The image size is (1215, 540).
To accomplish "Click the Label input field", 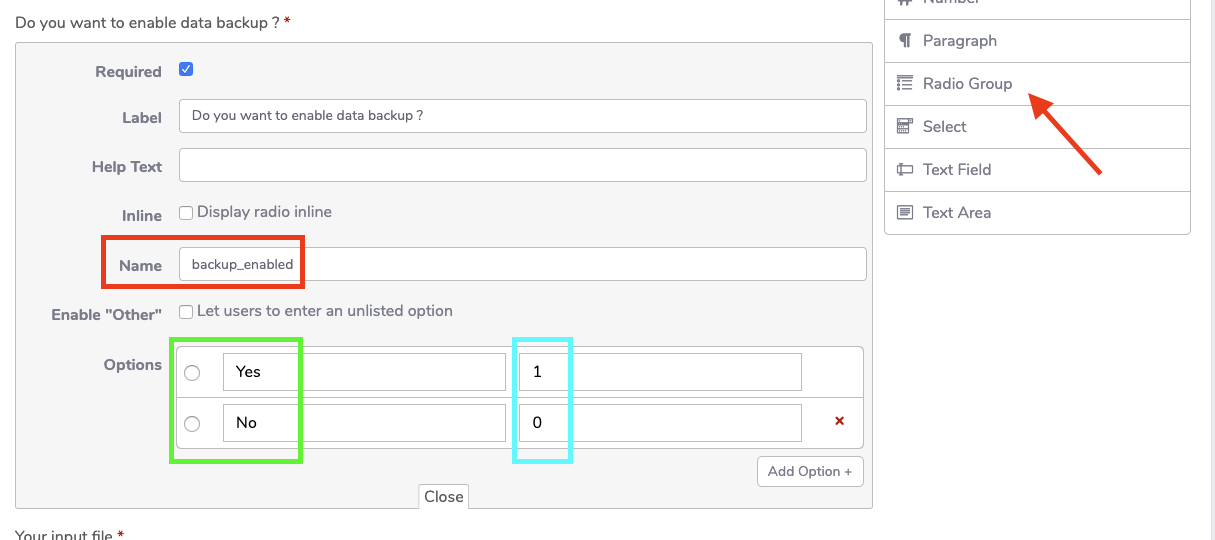I will [x=522, y=116].
